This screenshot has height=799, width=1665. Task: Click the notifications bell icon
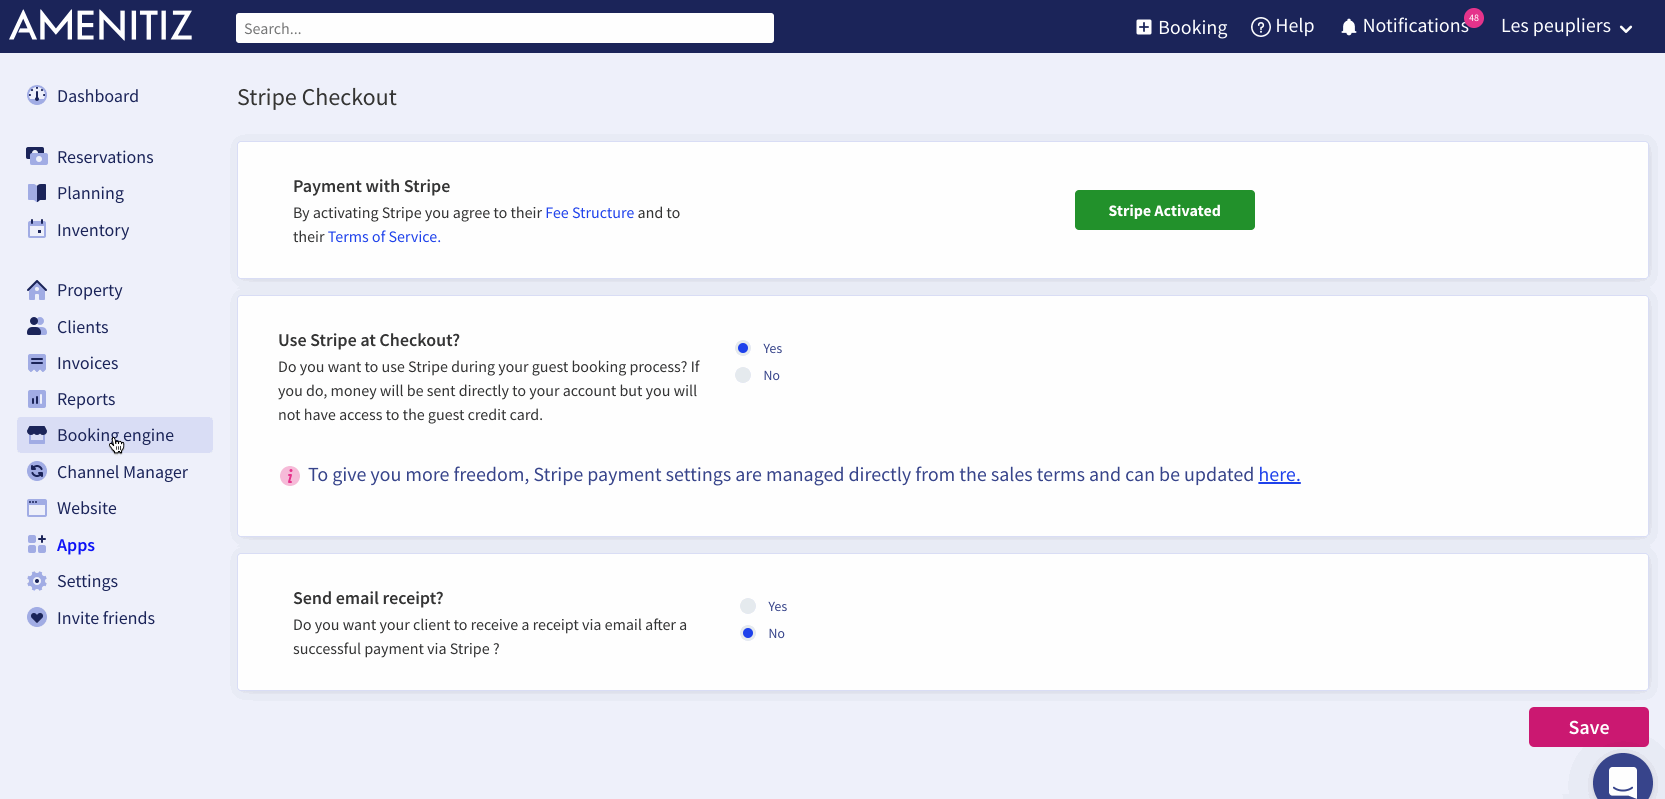pos(1349,27)
